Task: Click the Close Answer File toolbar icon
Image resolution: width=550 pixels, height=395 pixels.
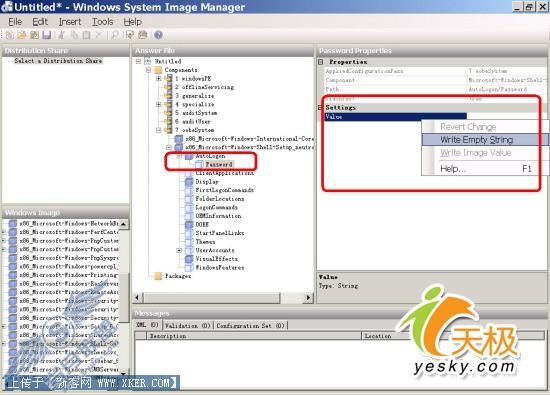Action: tap(34, 35)
